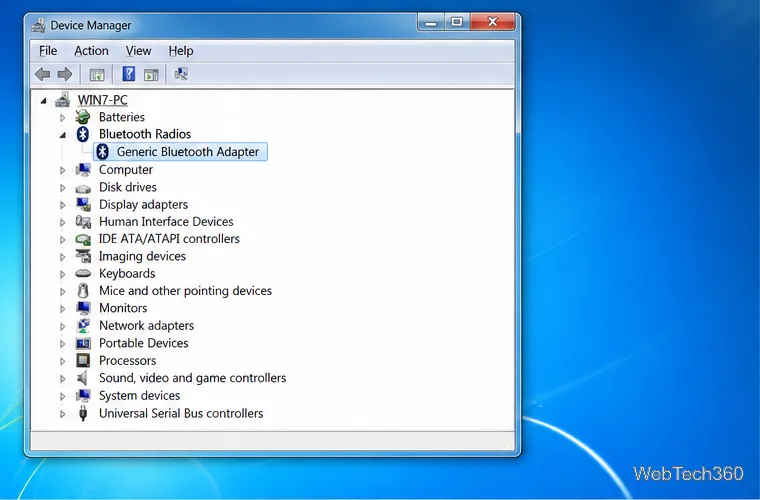The height and width of the screenshot is (500, 760).
Task: Open the Help menu
Action: tap(181, 51)
